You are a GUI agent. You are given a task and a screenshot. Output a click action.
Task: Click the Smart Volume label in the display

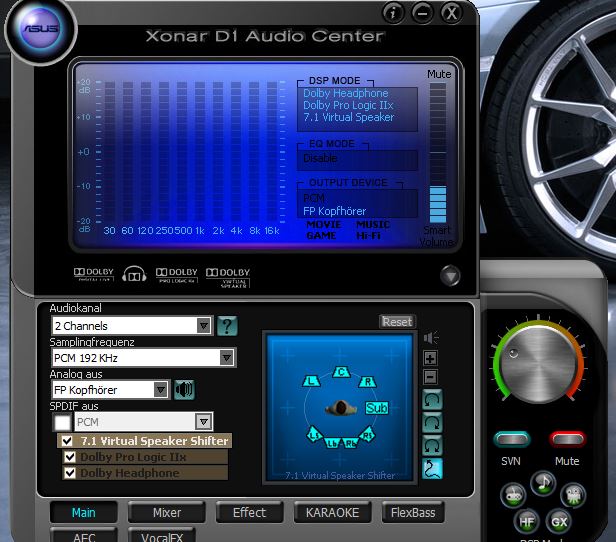coord(437,236)
